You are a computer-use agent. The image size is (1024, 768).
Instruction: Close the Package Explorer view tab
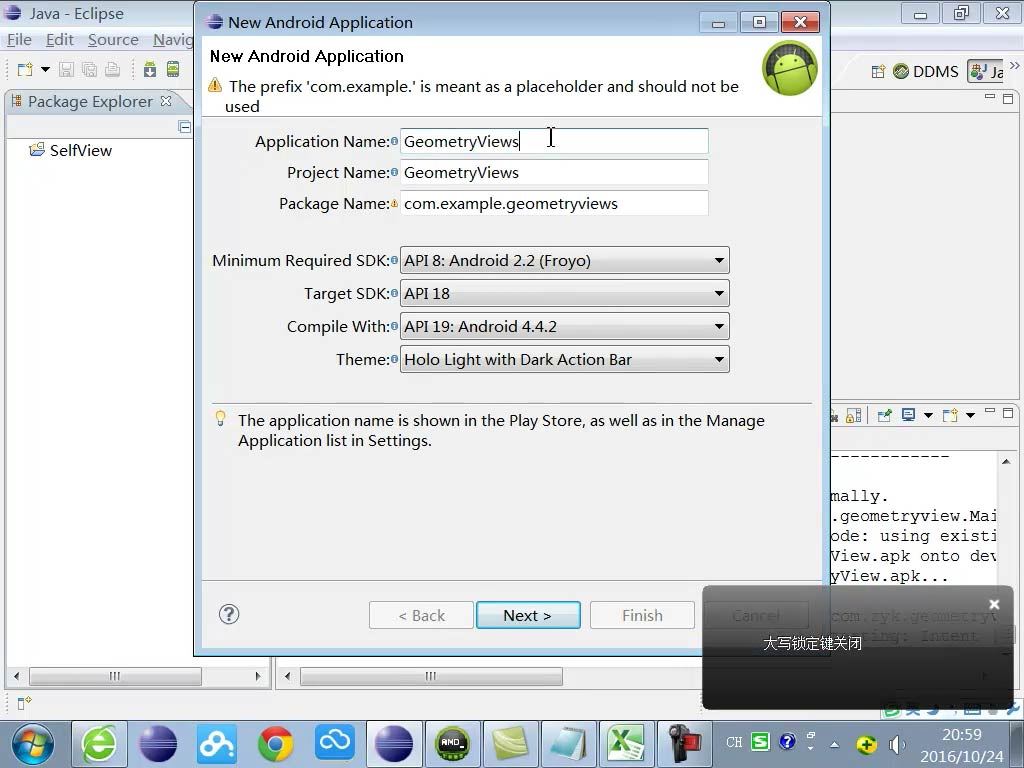point(166,101)
